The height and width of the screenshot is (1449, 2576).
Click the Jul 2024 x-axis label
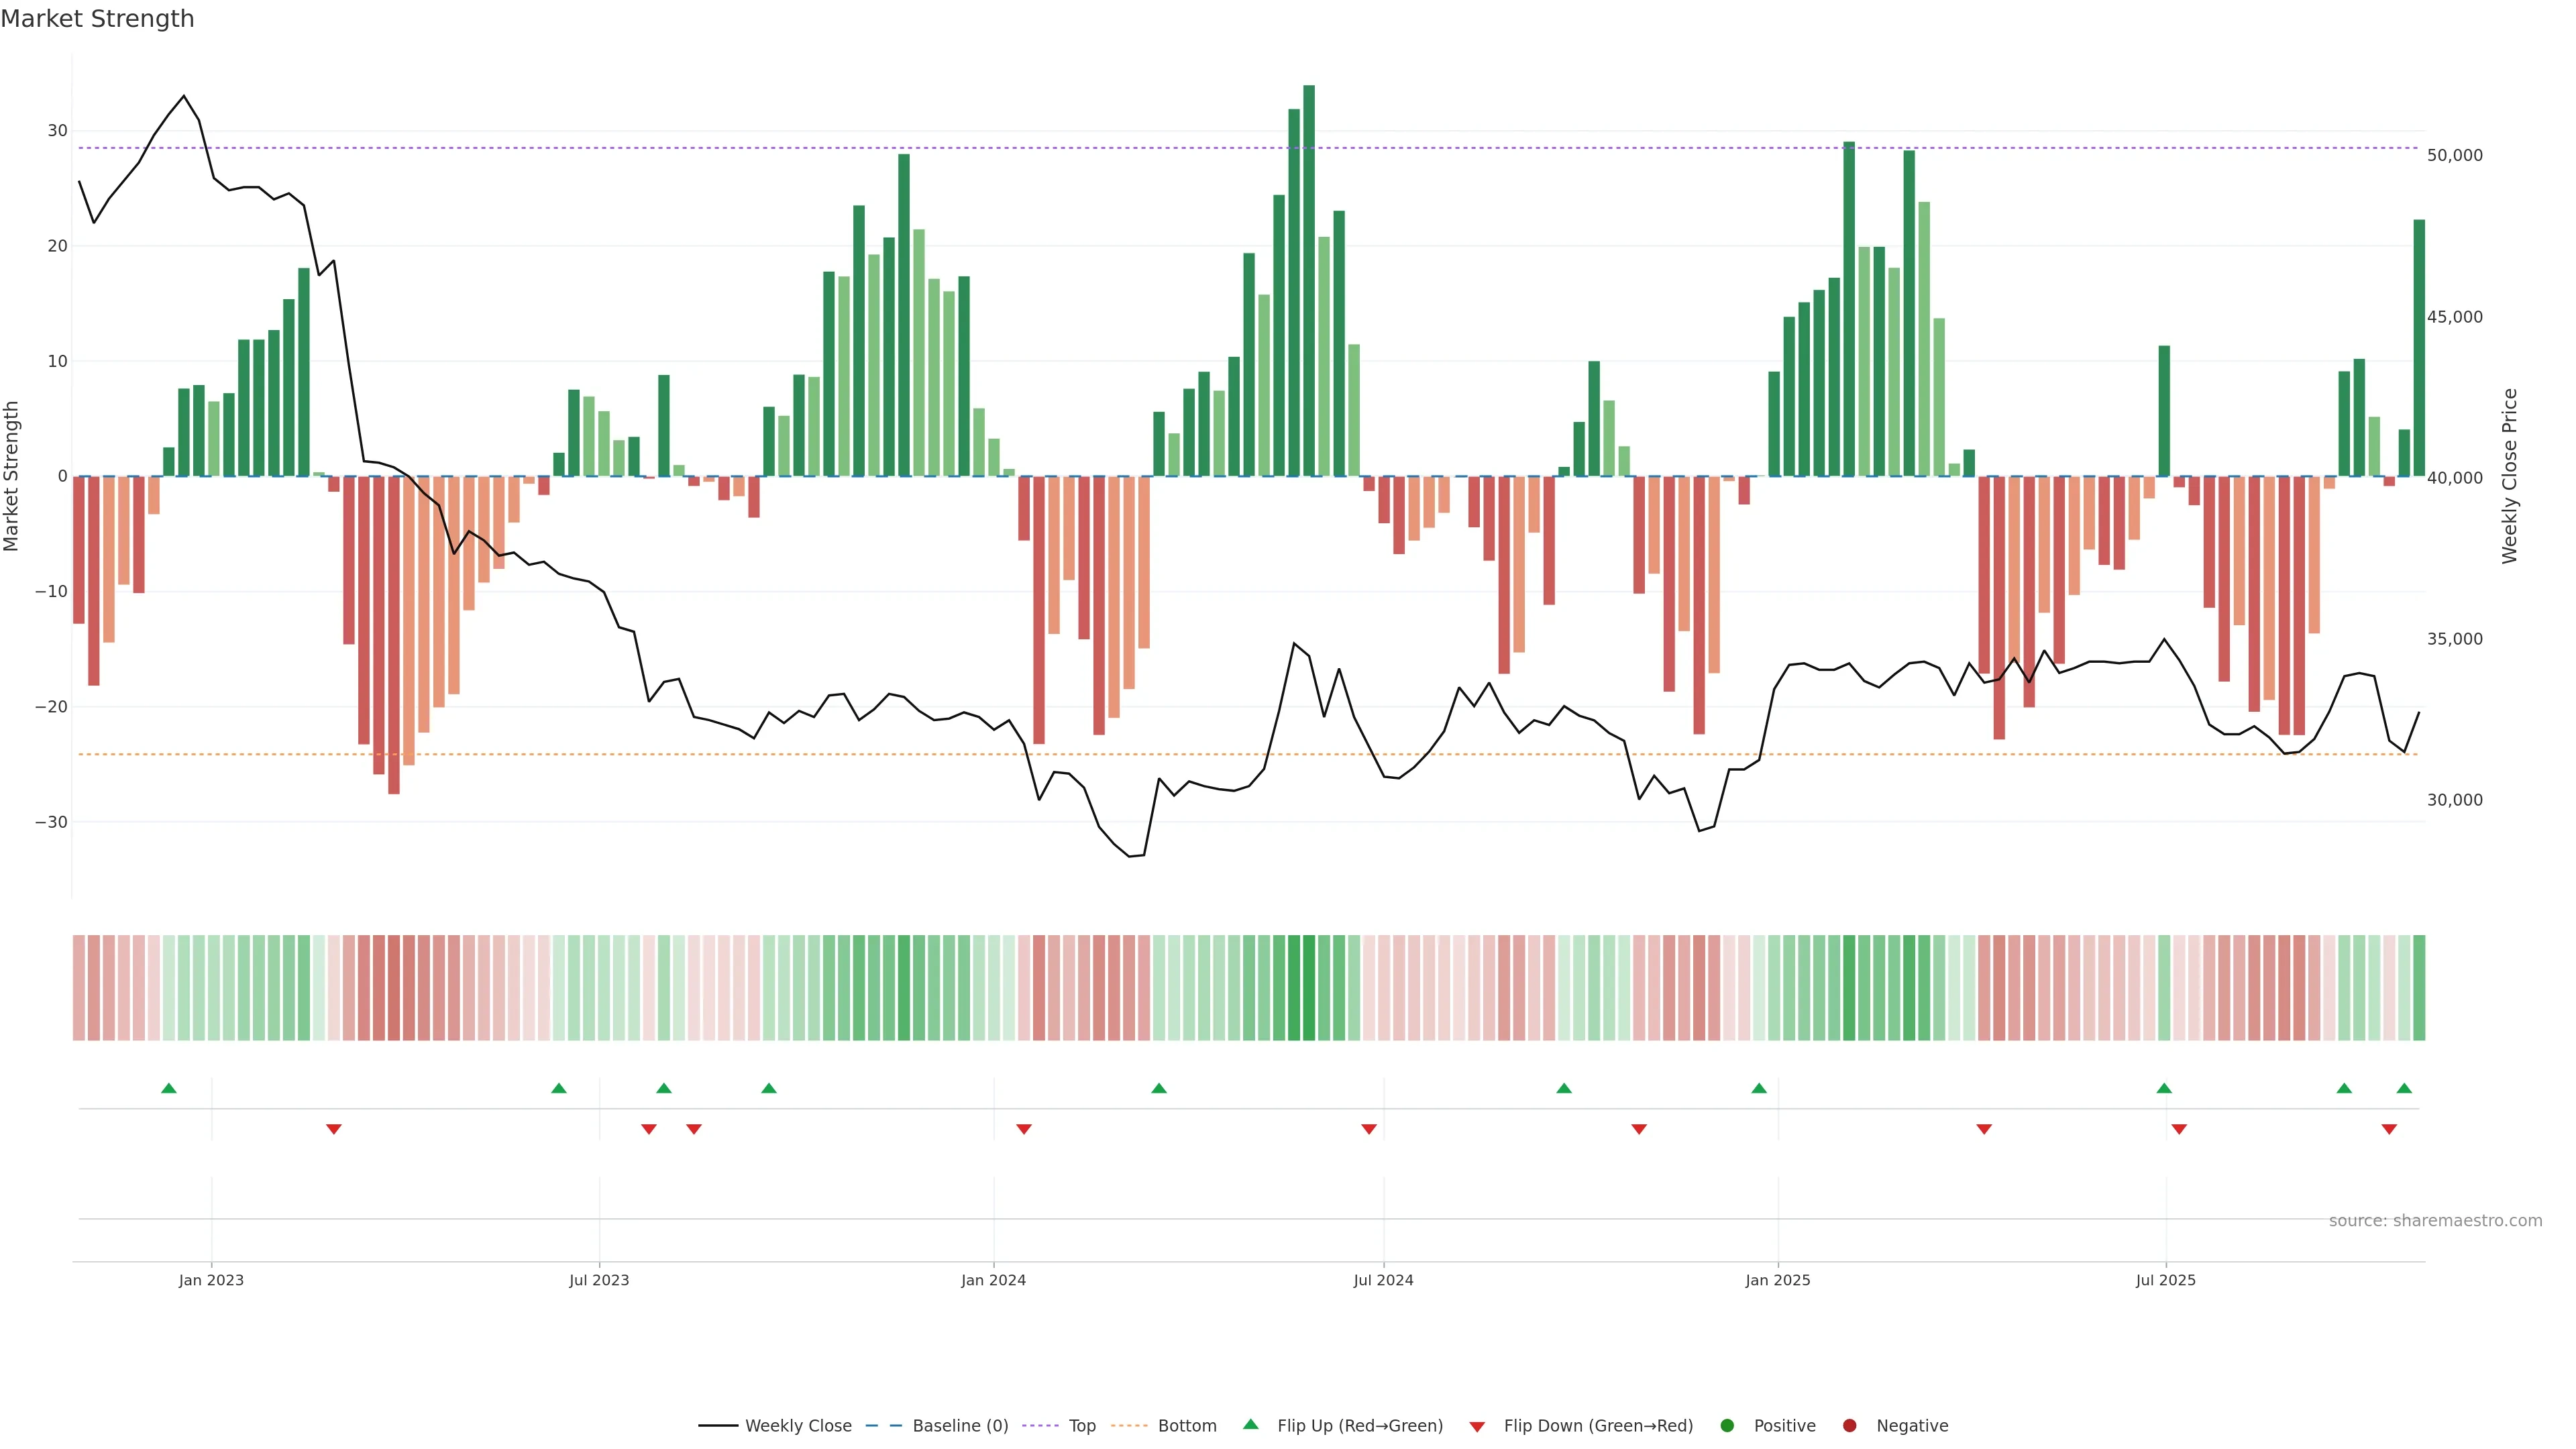[x=1383, y=1280]
